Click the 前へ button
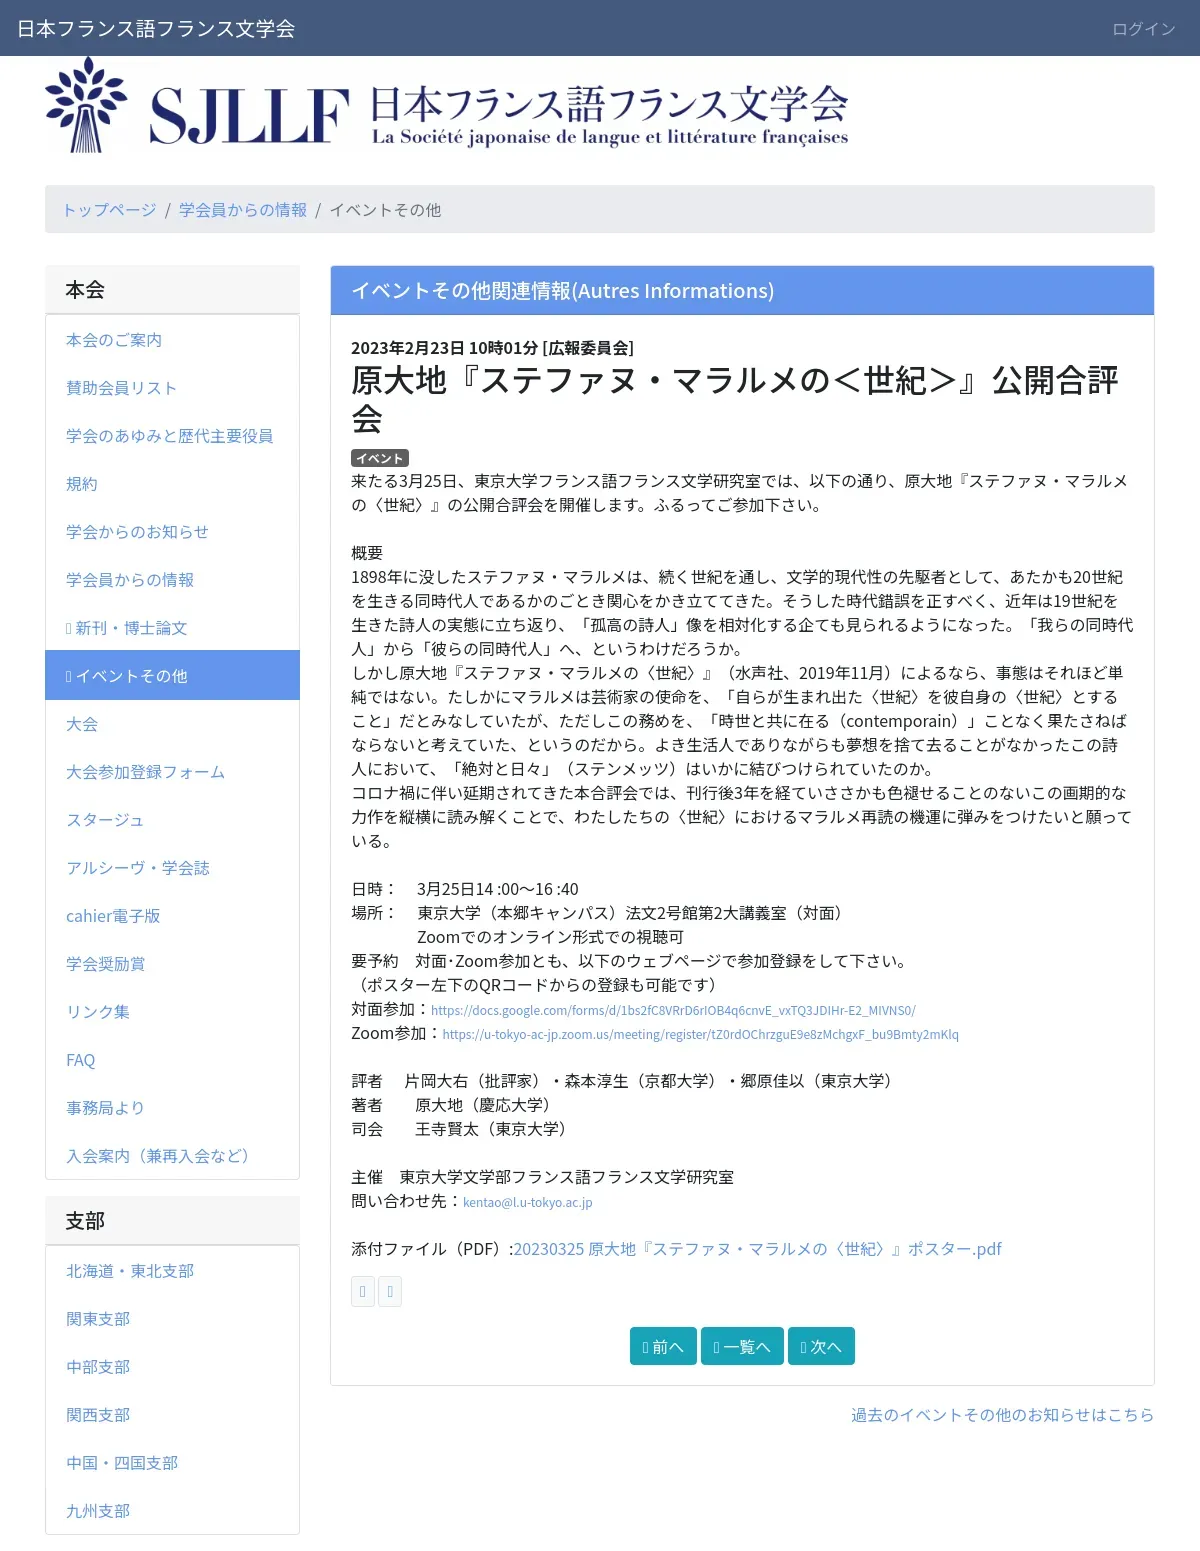Image resolution: width=1200 pixels, height=1551 pixels. 663,1346
